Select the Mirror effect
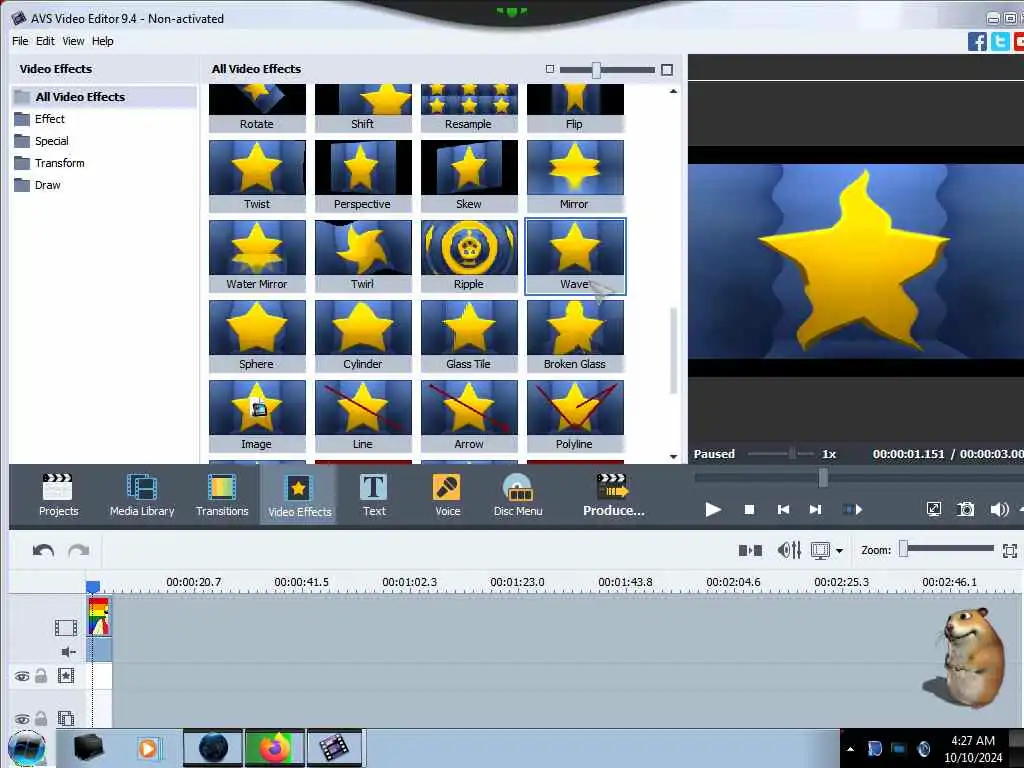 (575, 176)
